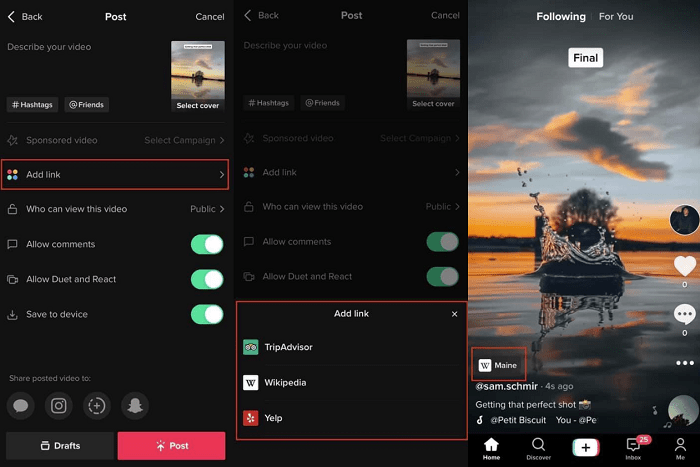
Task: Toggle Allow Duet and React switch
Action: pyautogui.click(x=206, y=279)
